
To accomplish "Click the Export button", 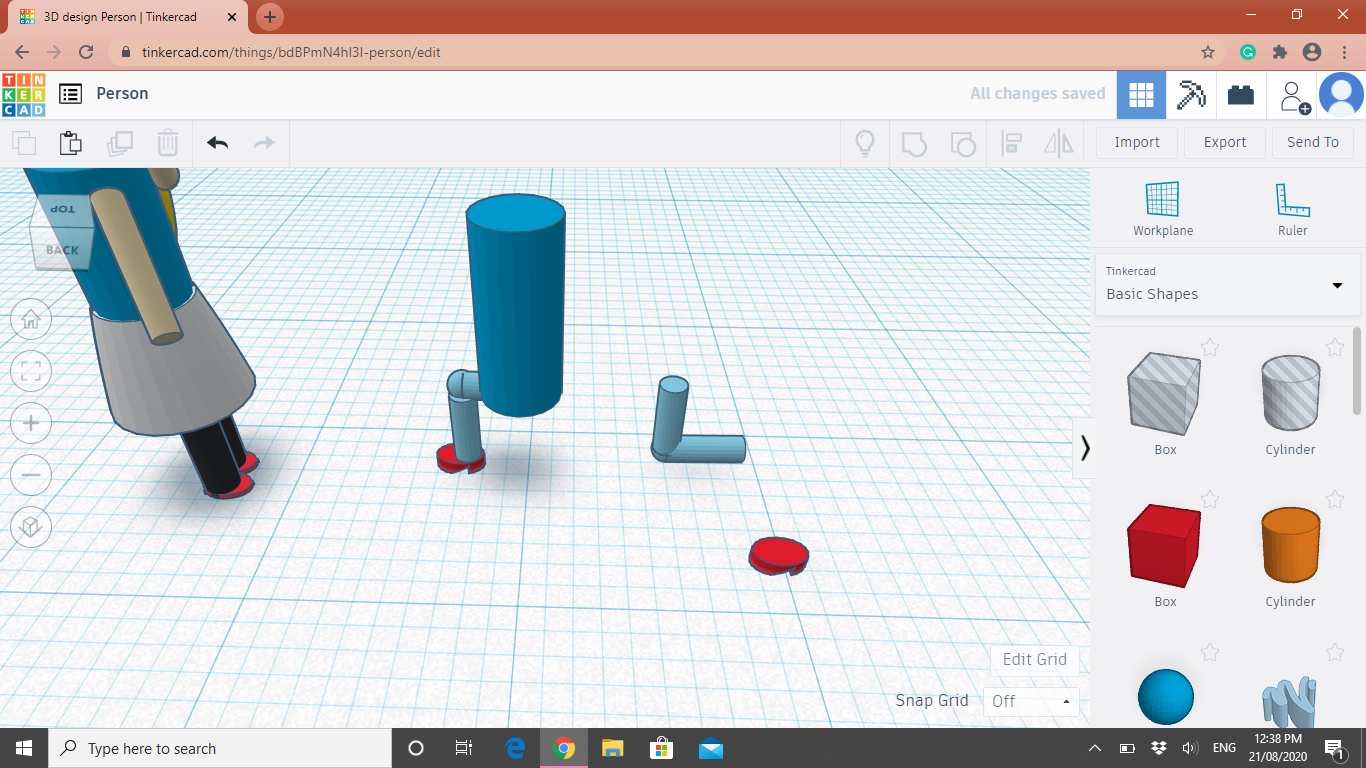I will click(x=1225, y=142).
